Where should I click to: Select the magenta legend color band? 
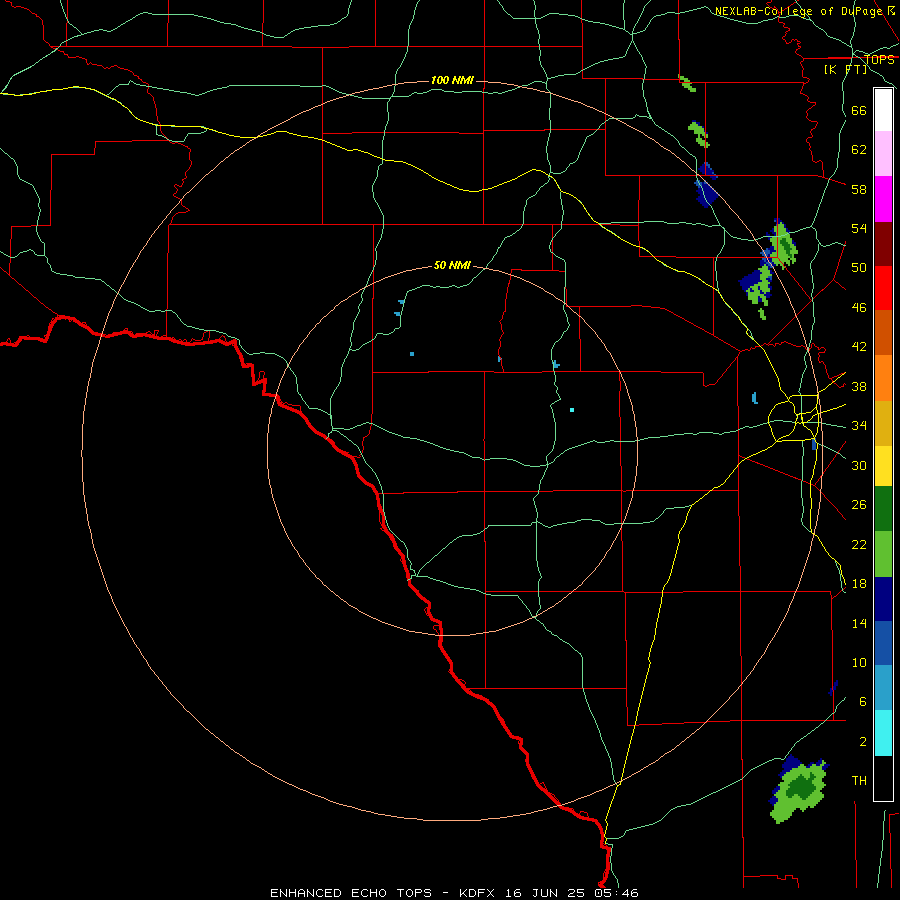tap(883, 199)
